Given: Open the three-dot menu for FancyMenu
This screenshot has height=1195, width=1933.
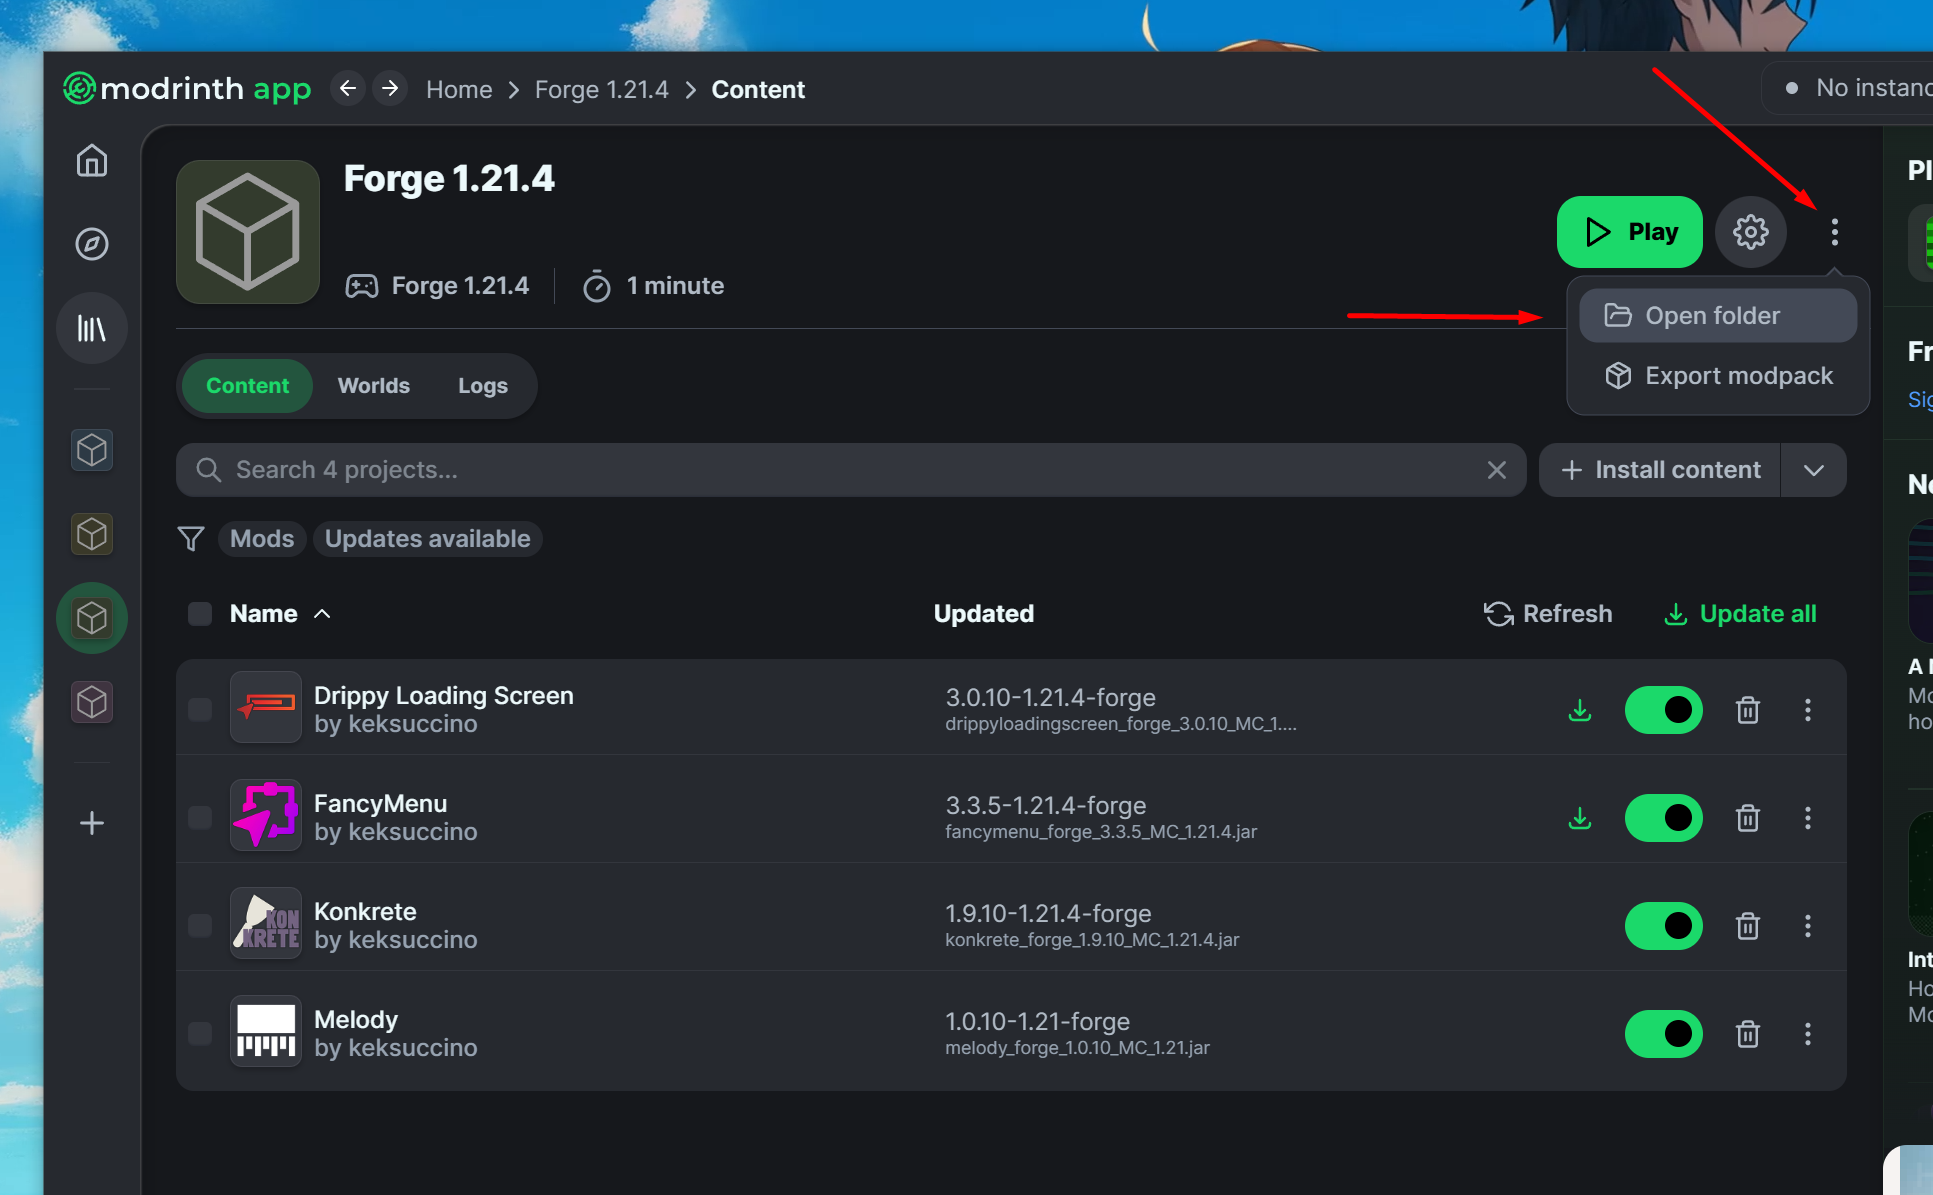Looking at the screenshot, I should pos(1807,818).
